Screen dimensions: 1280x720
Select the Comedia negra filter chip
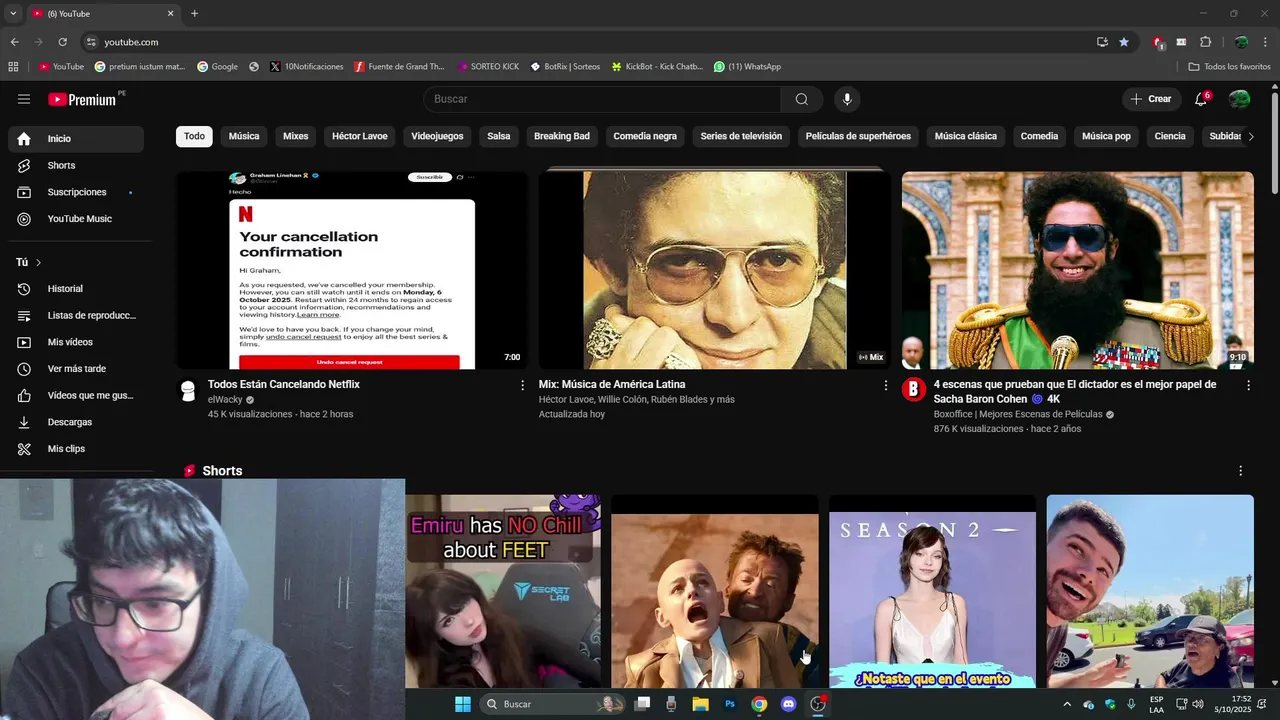pyautogui.click(x=645, y=136)
